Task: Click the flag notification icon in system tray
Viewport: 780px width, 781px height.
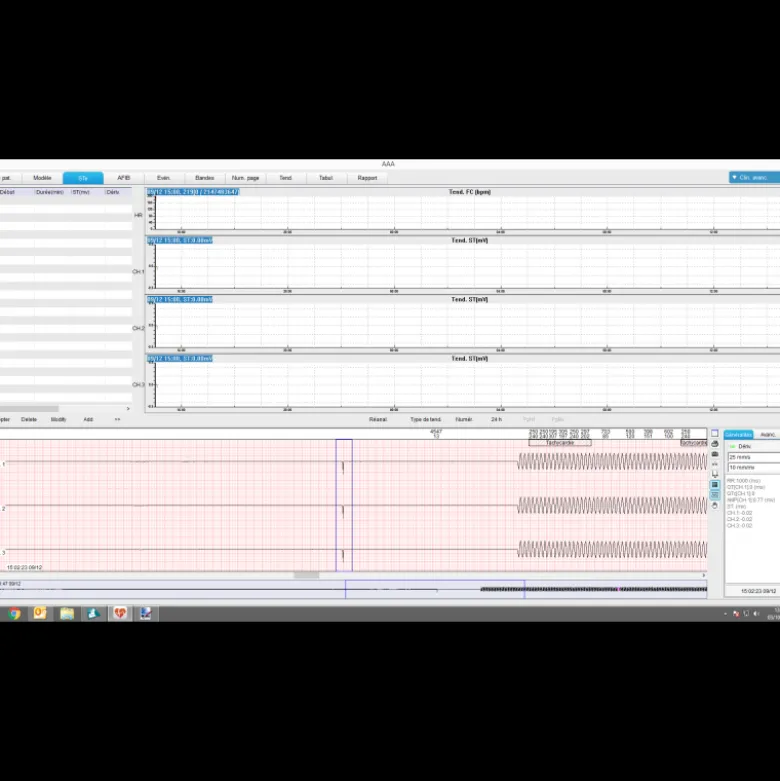Action: coord(736,614)
